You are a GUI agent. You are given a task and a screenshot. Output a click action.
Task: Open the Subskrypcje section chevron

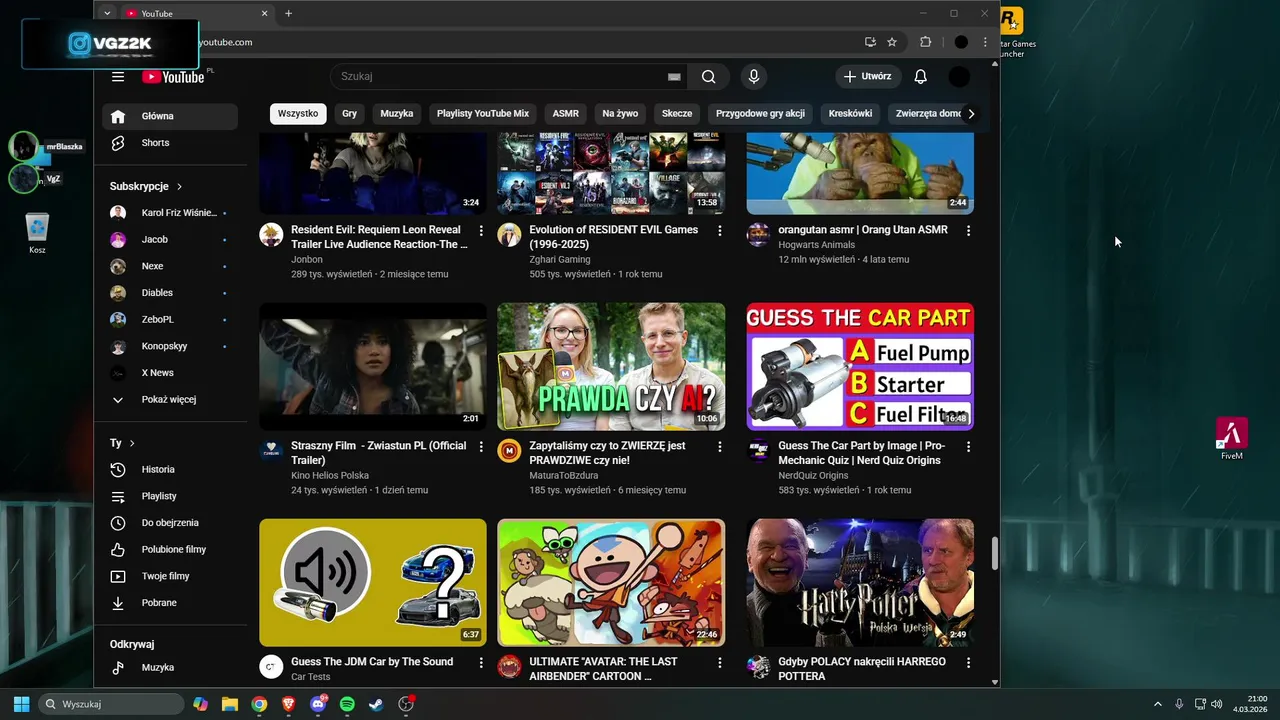coord(180,187)
